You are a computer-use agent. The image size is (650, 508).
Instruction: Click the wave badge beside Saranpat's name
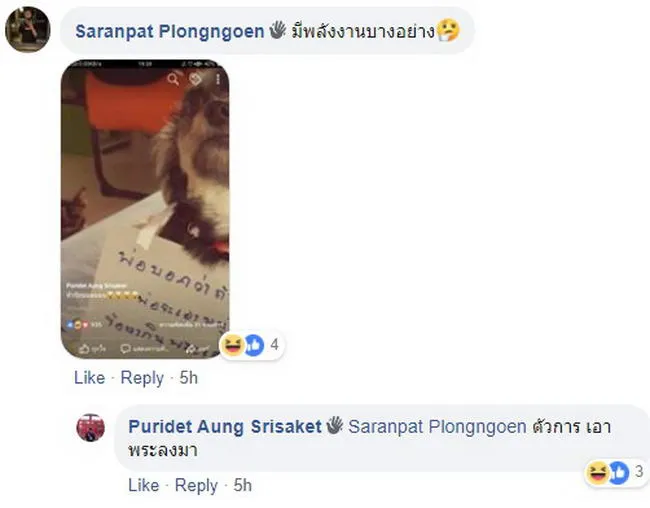pyautogui.click(x=278, y=30)
